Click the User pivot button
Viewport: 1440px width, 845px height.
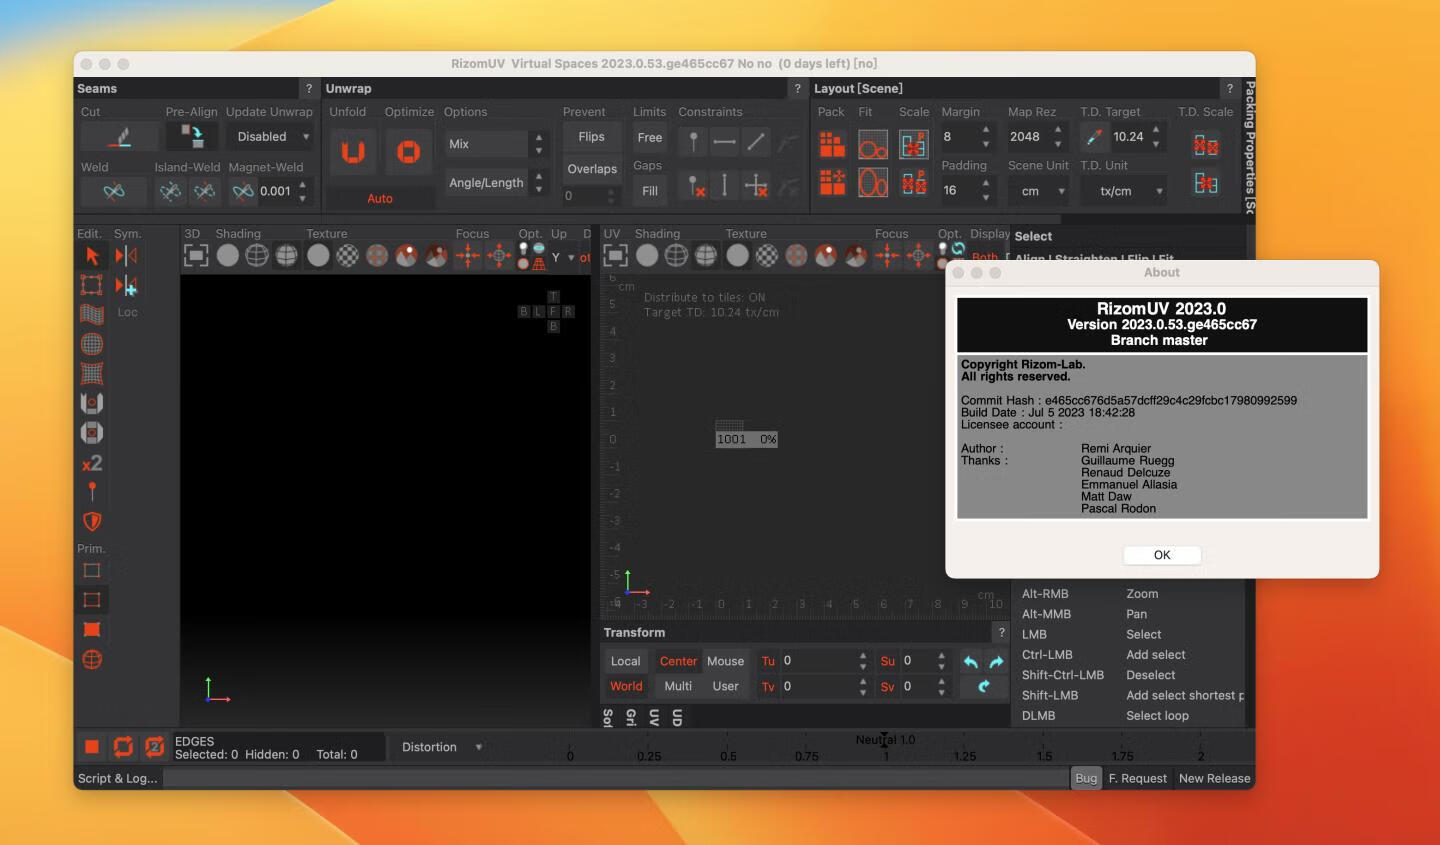pyautogui.click(x=726, y=686)
